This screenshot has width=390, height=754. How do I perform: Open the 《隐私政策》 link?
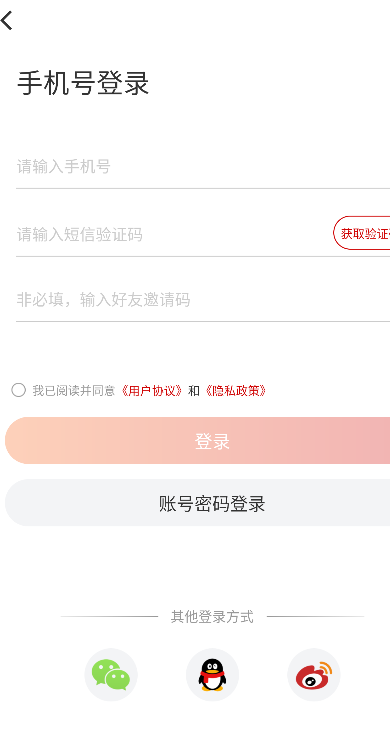pyautogui.click(x=235, y=390)
